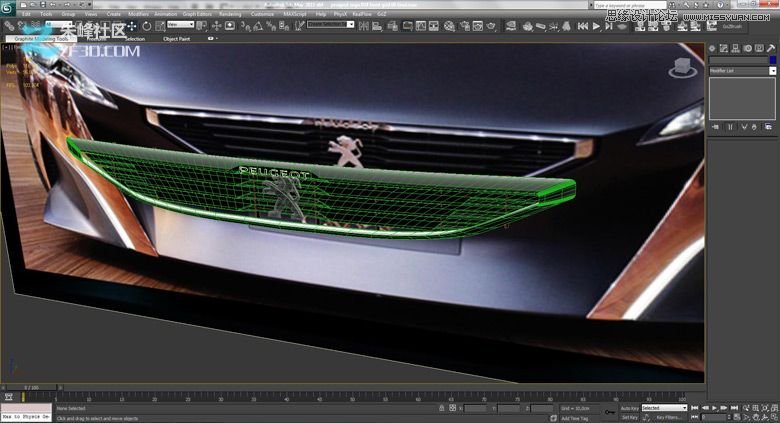
Task: Open the Display command panel tab
Action: [759, 48]
